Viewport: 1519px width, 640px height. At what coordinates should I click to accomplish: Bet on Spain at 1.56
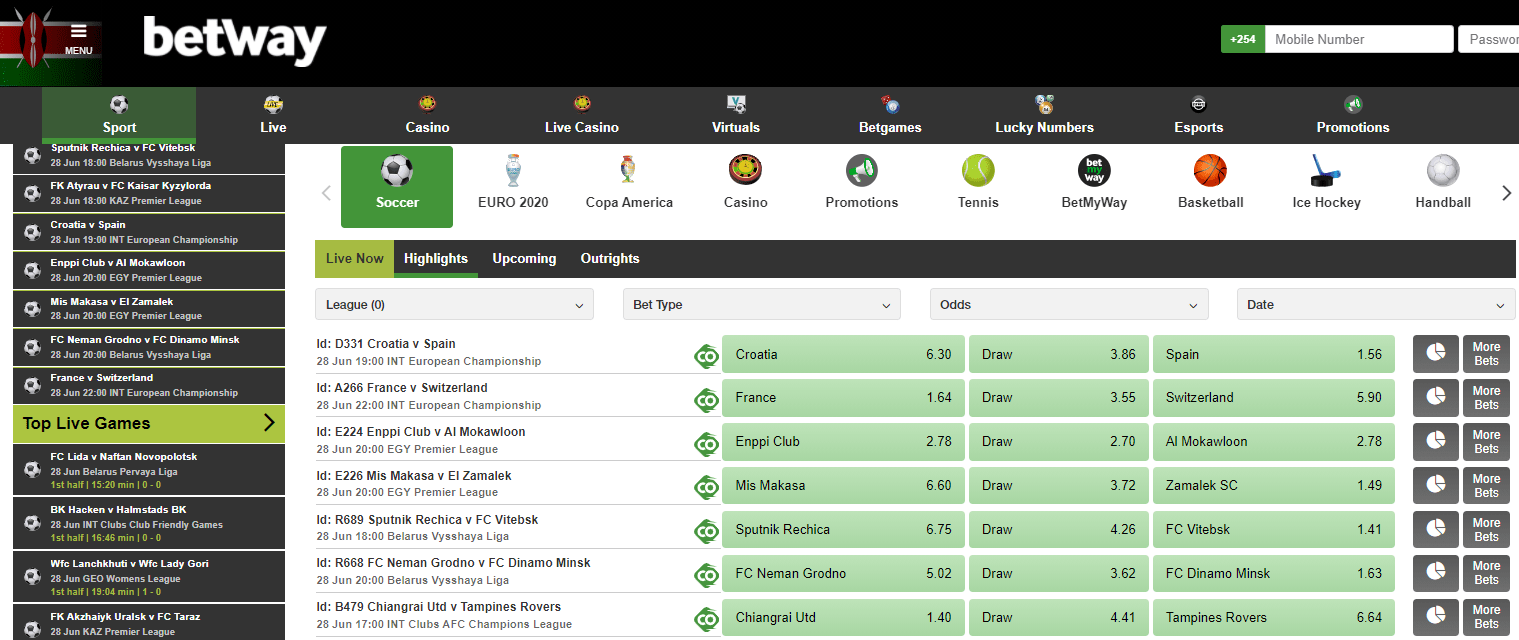click(1274, 354)
